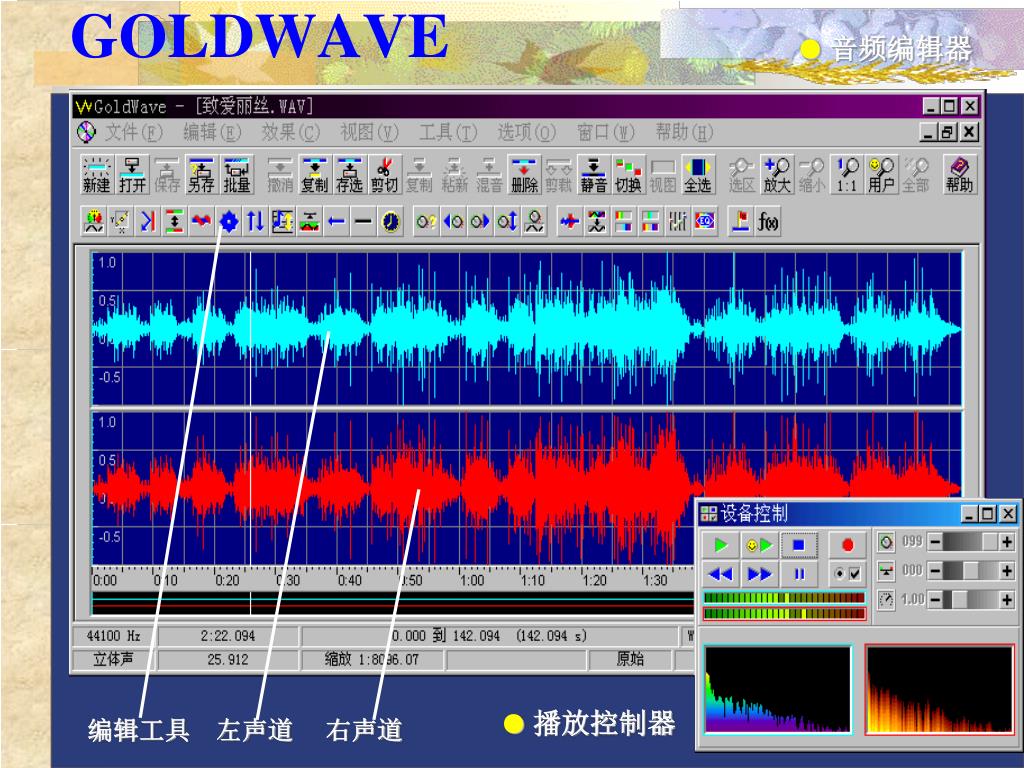Click the 剪裁 (Trim) toolbar button
Viewport: 1024px width, 768px height.
point(558,174)
